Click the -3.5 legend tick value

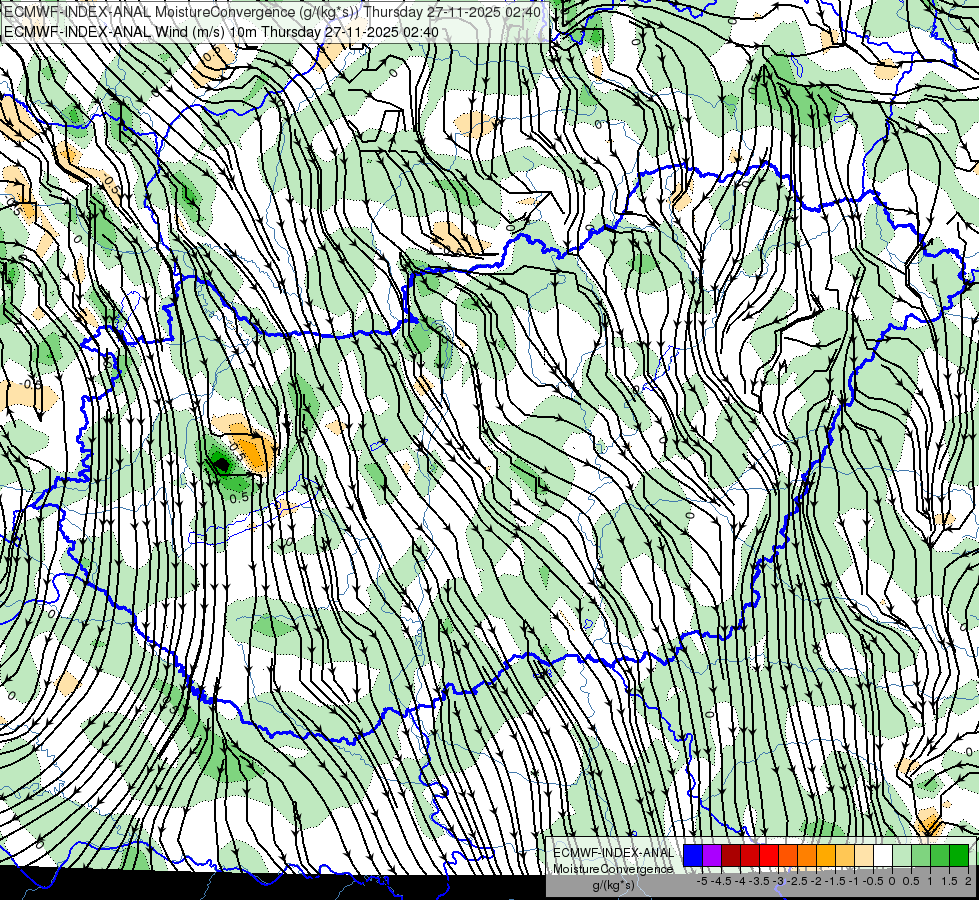click(x=759, y=881)
